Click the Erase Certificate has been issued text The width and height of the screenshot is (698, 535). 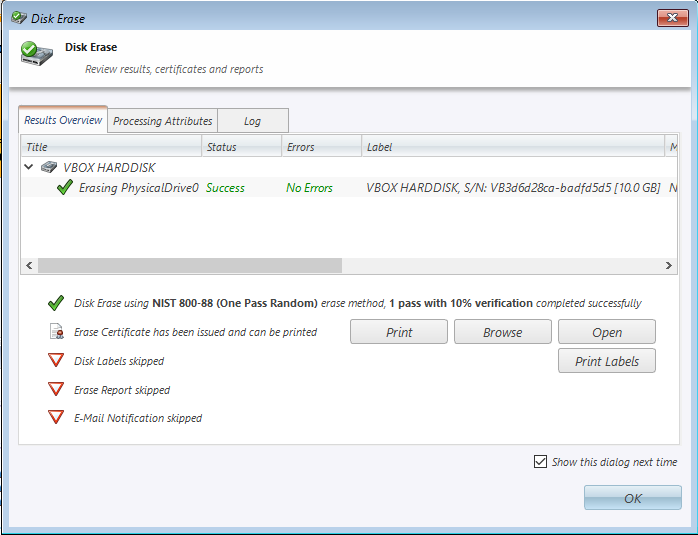click(195, 332)
